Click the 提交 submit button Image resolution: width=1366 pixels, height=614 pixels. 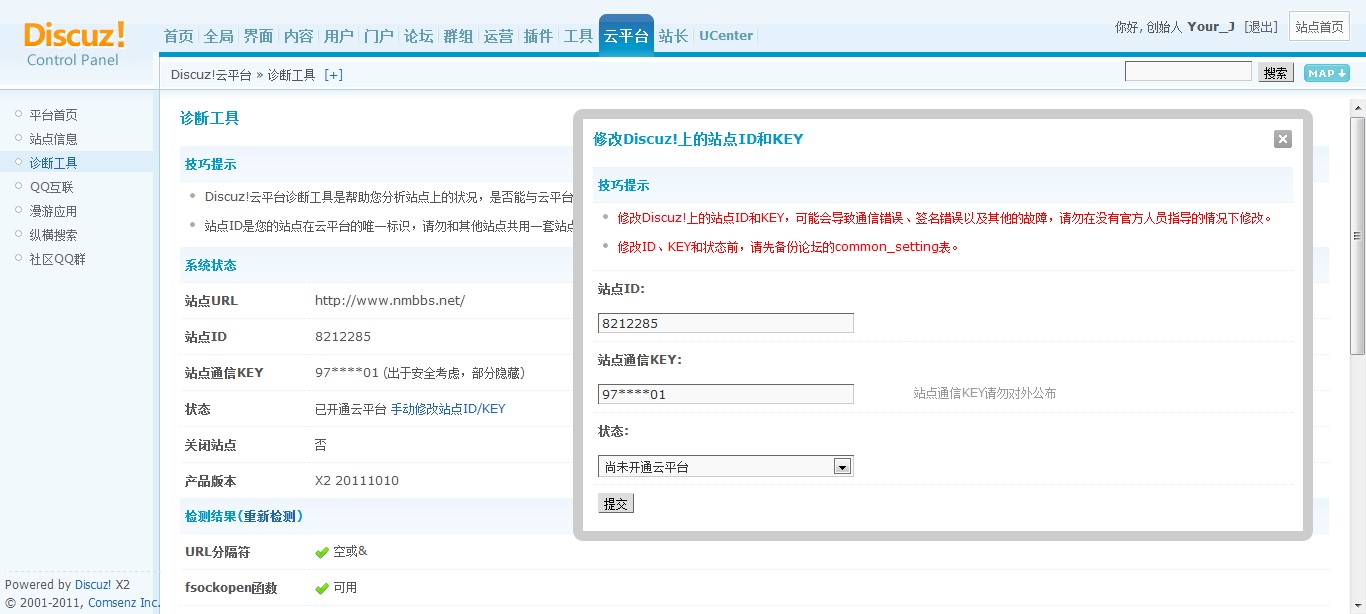click(x=616, y=504)
